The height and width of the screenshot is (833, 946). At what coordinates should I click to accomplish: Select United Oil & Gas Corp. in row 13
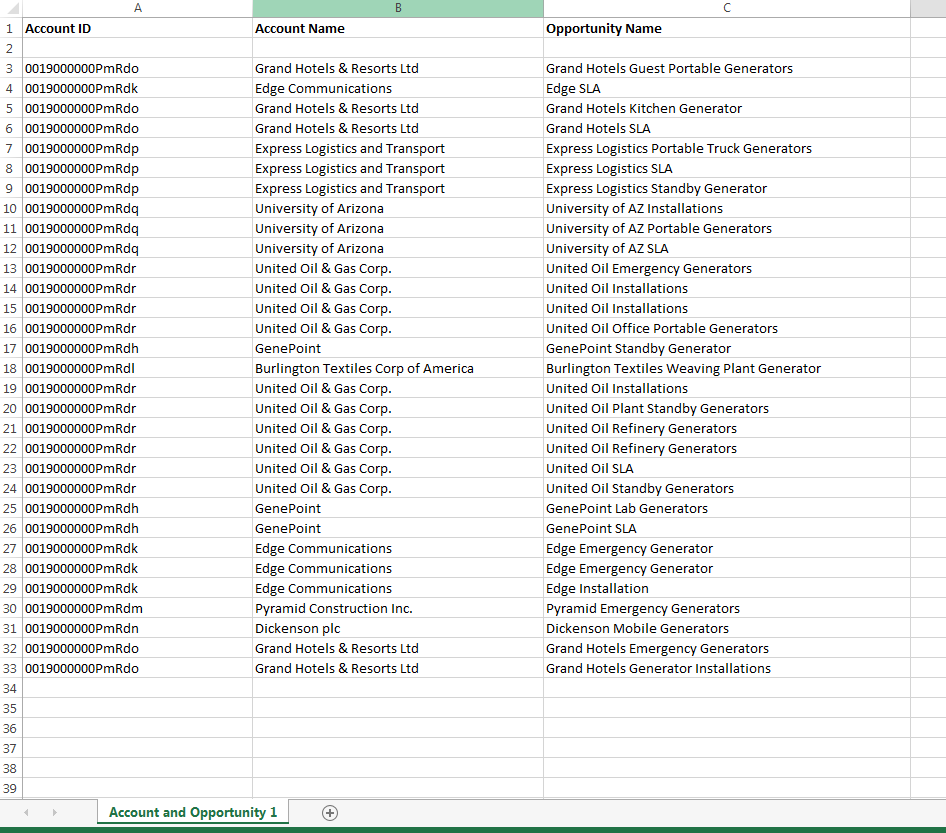pyautogui.click(x=398, y=268)
